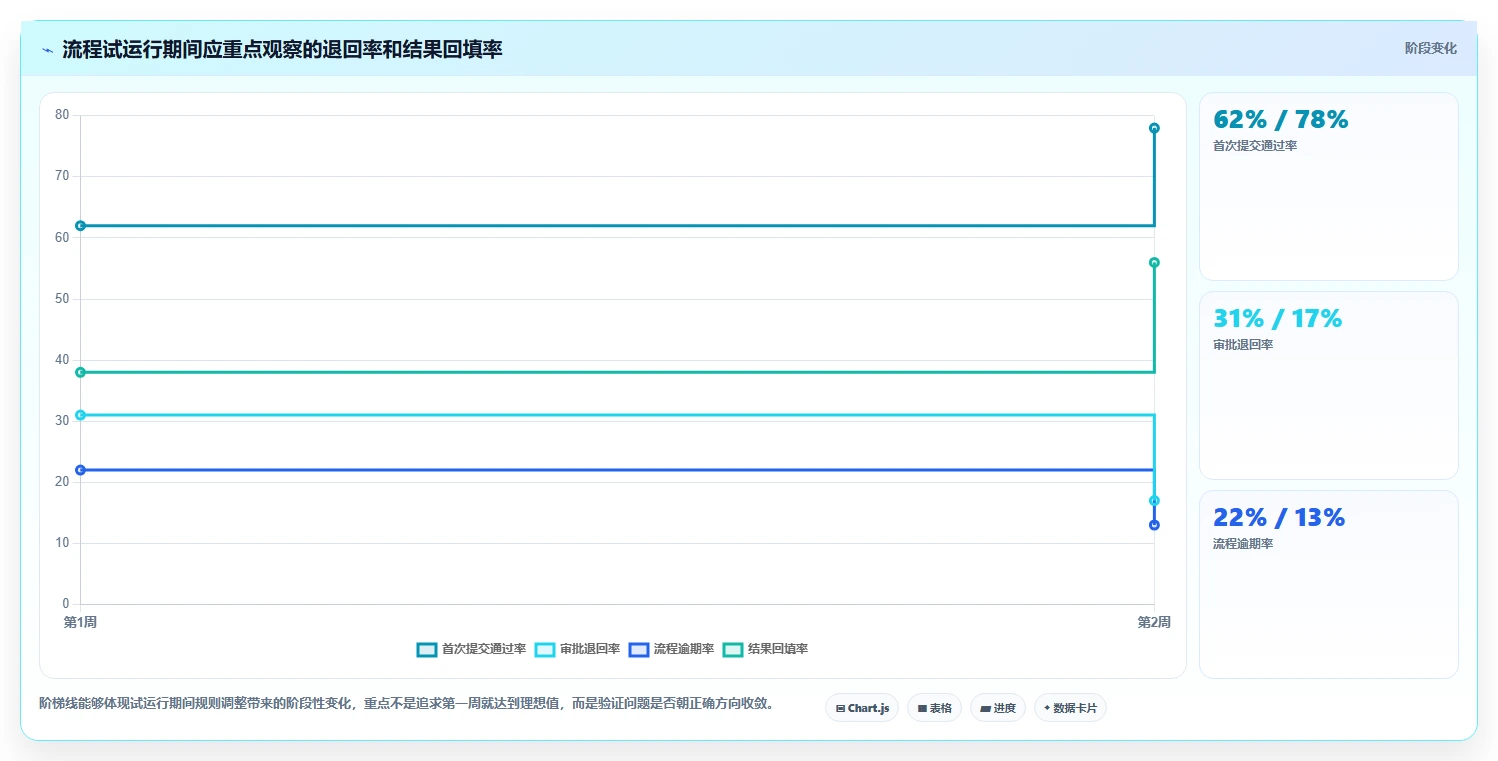Click the 31% / 17% card value

click(1277, 318)
